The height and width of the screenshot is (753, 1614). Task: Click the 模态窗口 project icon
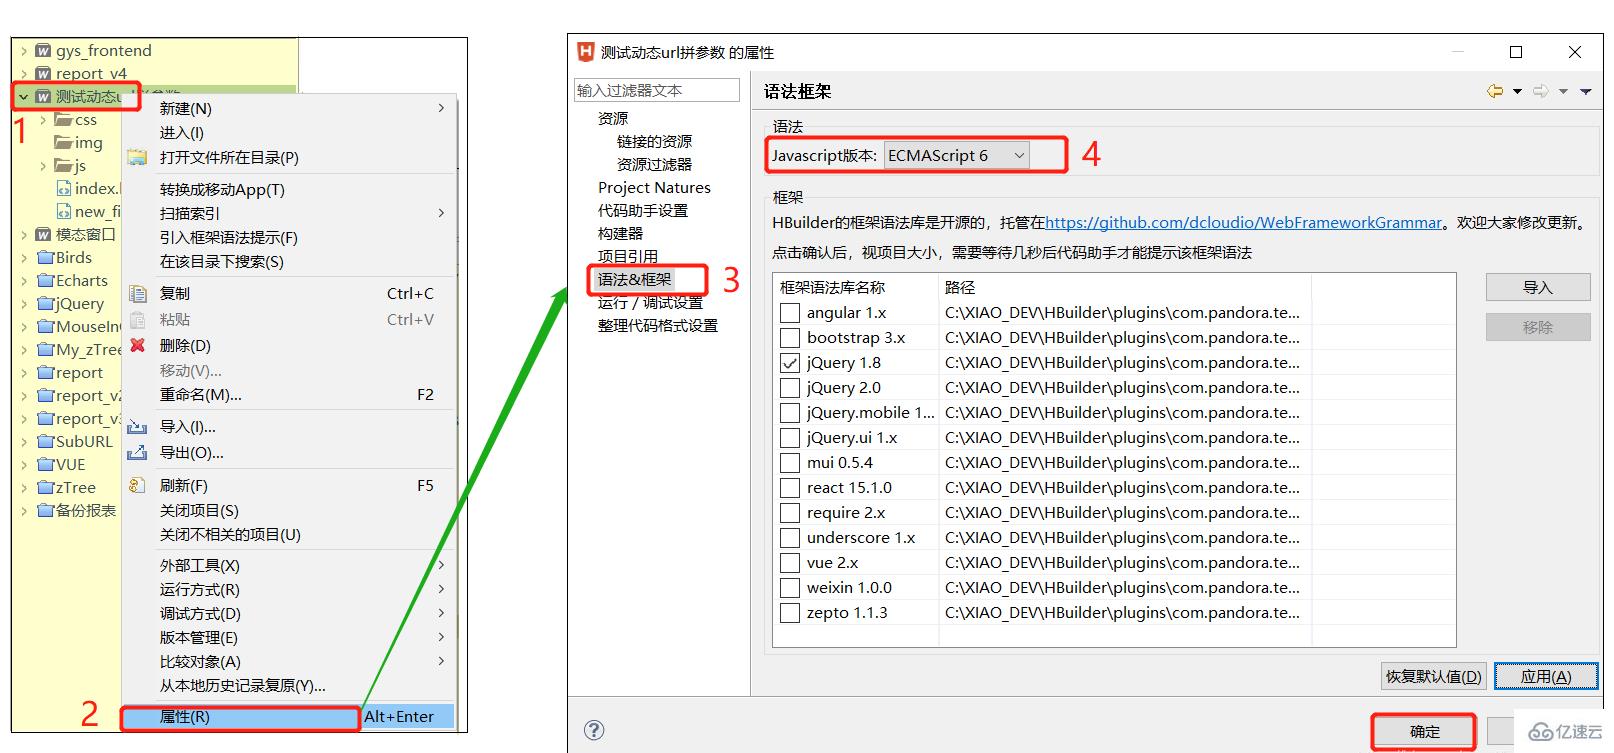(43, 235)
